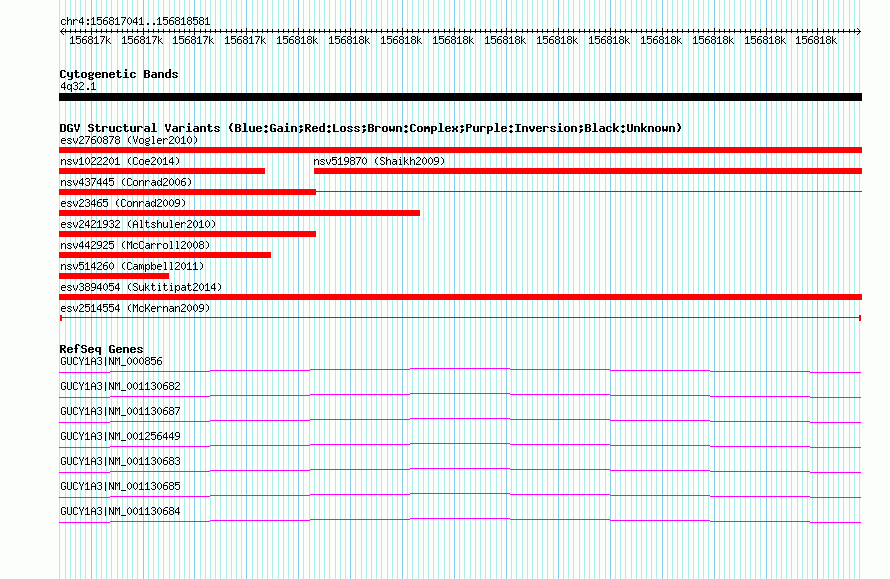Click the magenta gene line for NM_000856
Screen dimensions: 890x579
pyautogui.click(x=460, y=369)
